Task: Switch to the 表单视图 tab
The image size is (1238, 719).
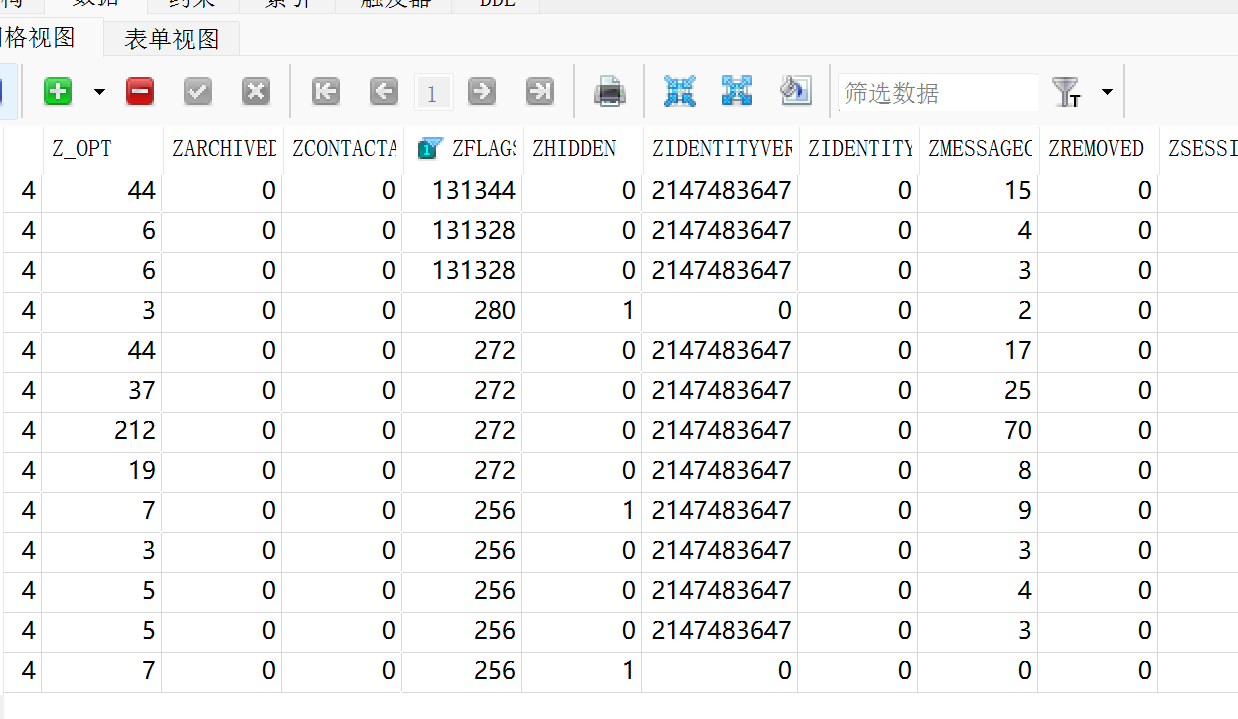Action: [172, 39]
